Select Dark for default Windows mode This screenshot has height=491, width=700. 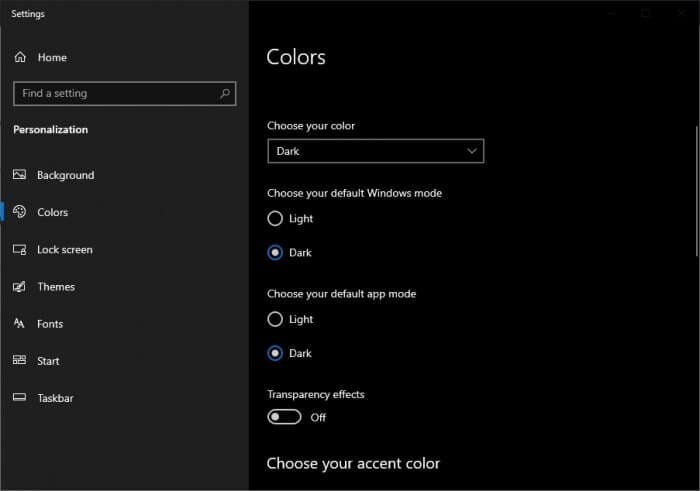point(275,252)
